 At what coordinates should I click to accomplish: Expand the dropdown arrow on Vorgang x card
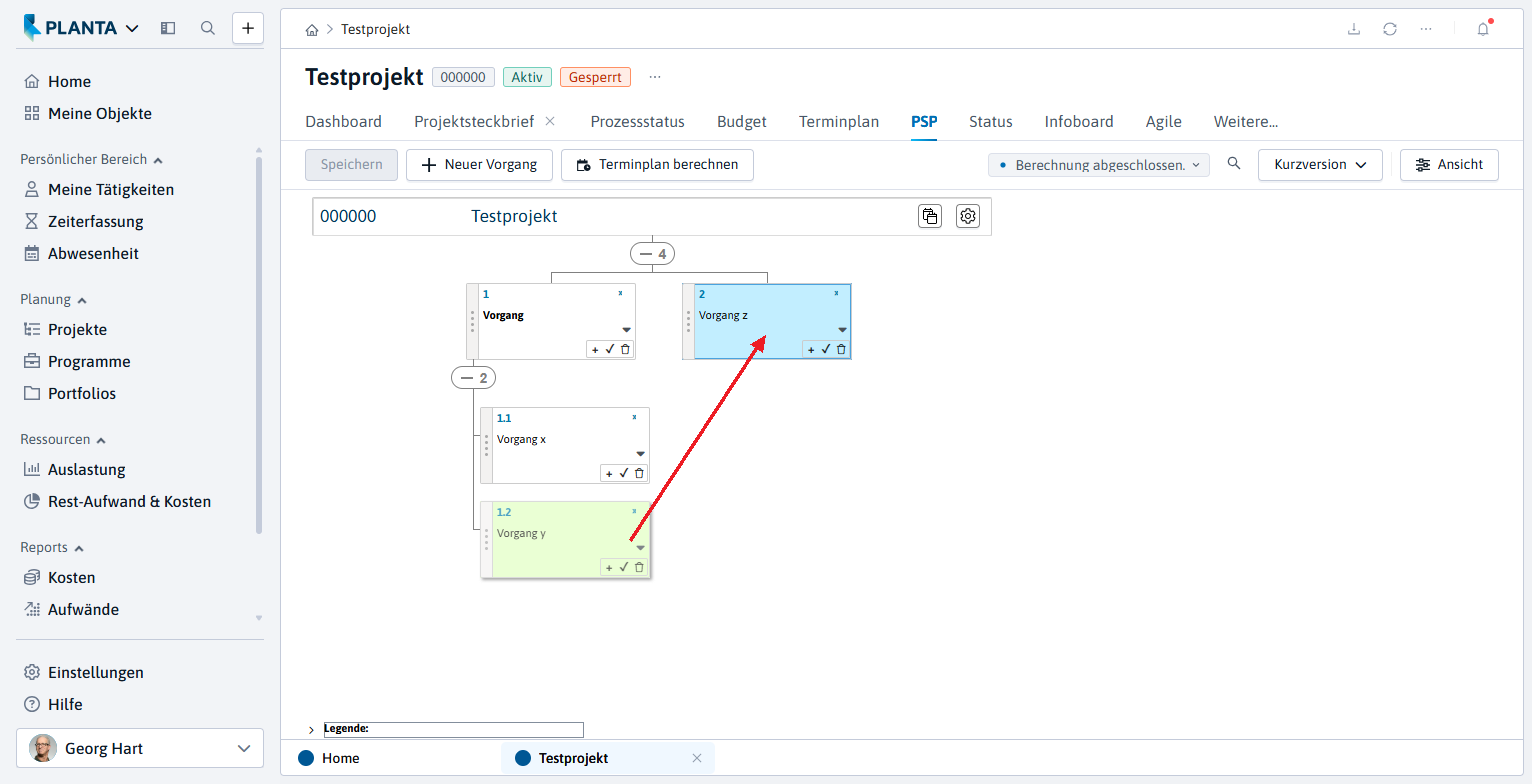641,454
